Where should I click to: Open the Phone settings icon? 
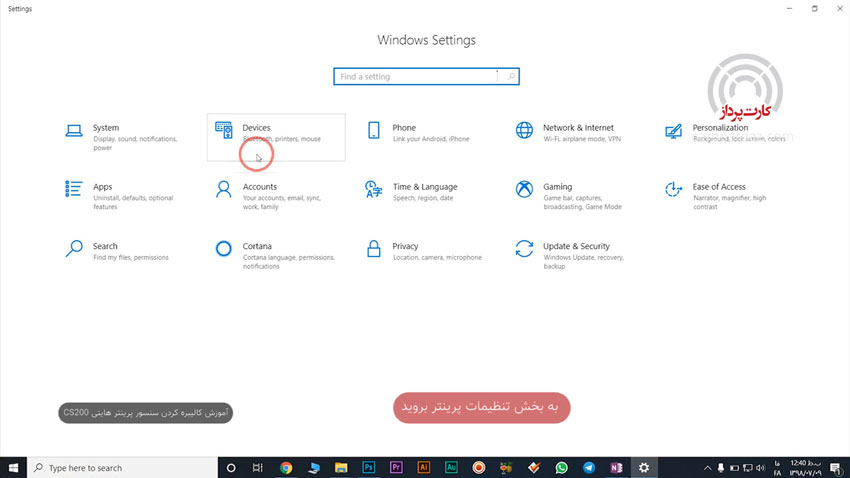374,130
